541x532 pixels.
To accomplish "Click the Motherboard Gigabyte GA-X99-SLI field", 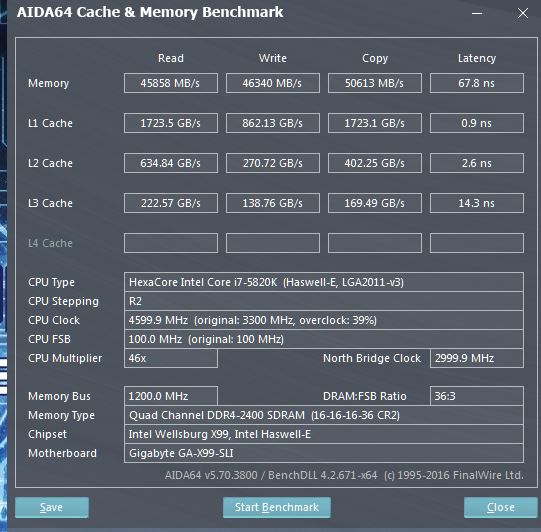I will click(x=324, y=453).
